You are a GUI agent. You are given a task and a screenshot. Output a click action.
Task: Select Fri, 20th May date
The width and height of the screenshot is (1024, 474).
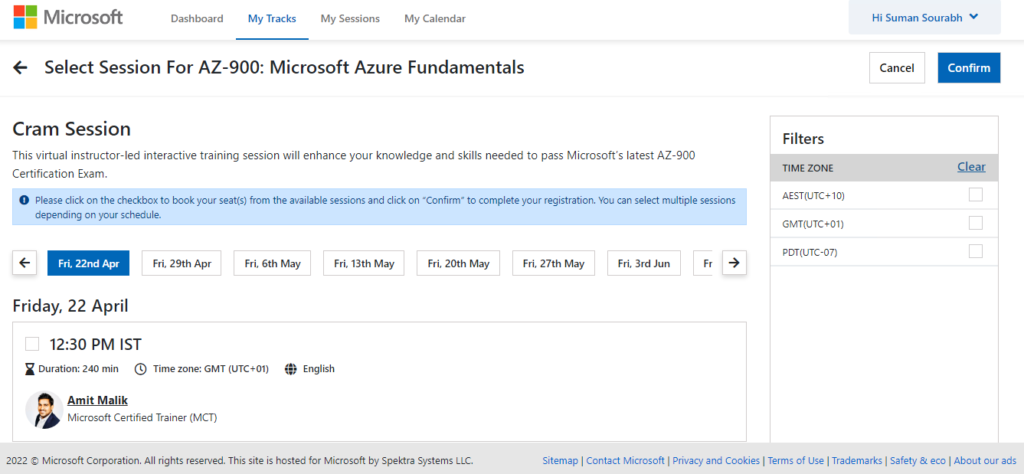pyautogui.click(x=458, y=263)
